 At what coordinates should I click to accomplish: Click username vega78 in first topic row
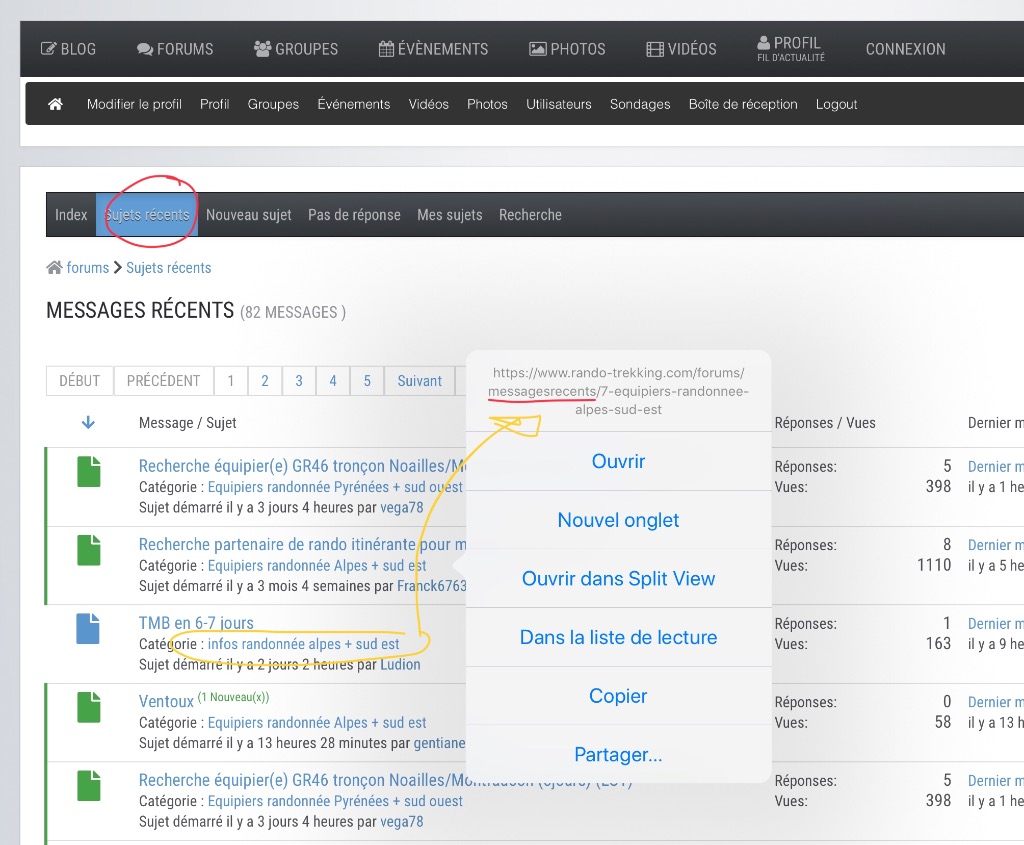pyautogui.click(x=401, y=507)
